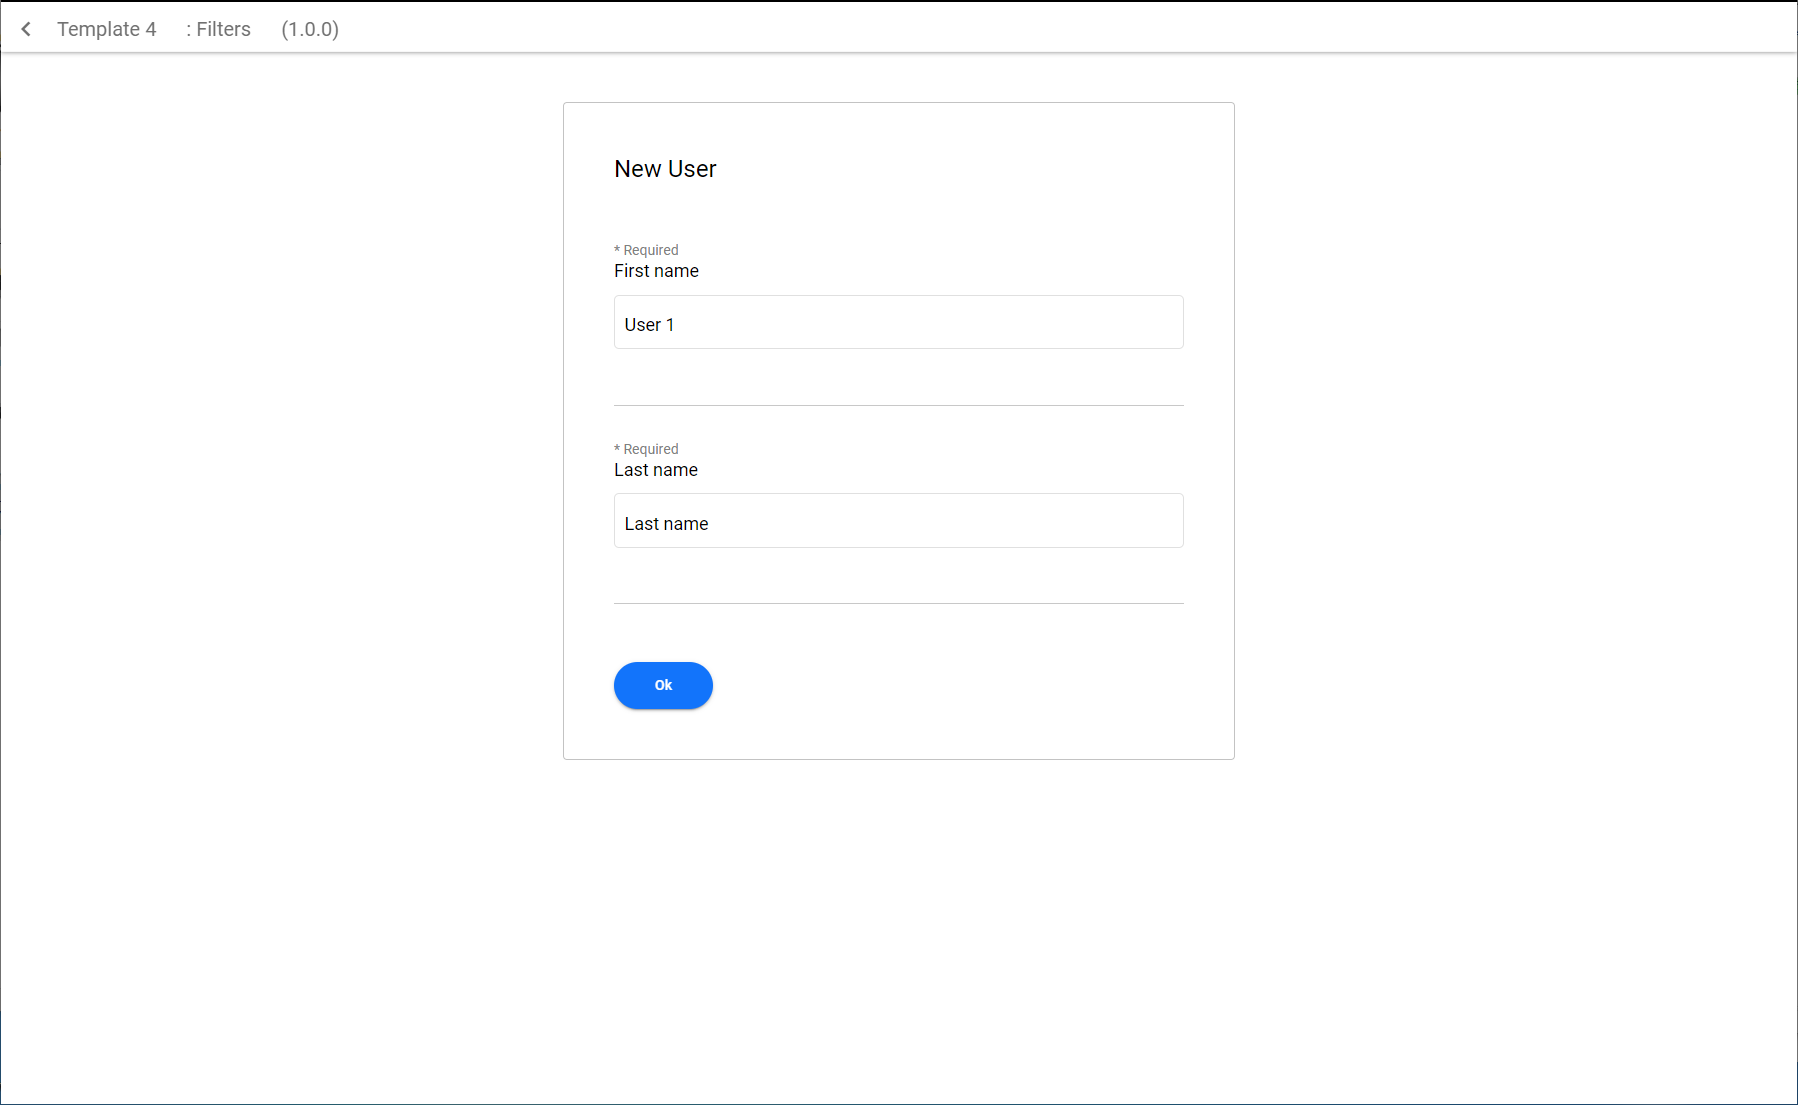1798x1105 pixels.
Task: Click the Template 4 title in header
Action: 107,29
